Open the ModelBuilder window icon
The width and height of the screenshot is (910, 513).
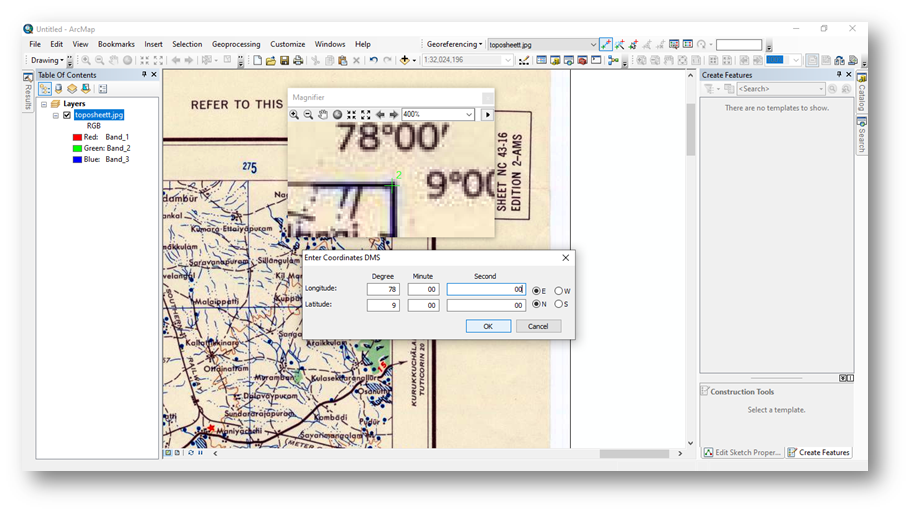click(x=613, y=60)
